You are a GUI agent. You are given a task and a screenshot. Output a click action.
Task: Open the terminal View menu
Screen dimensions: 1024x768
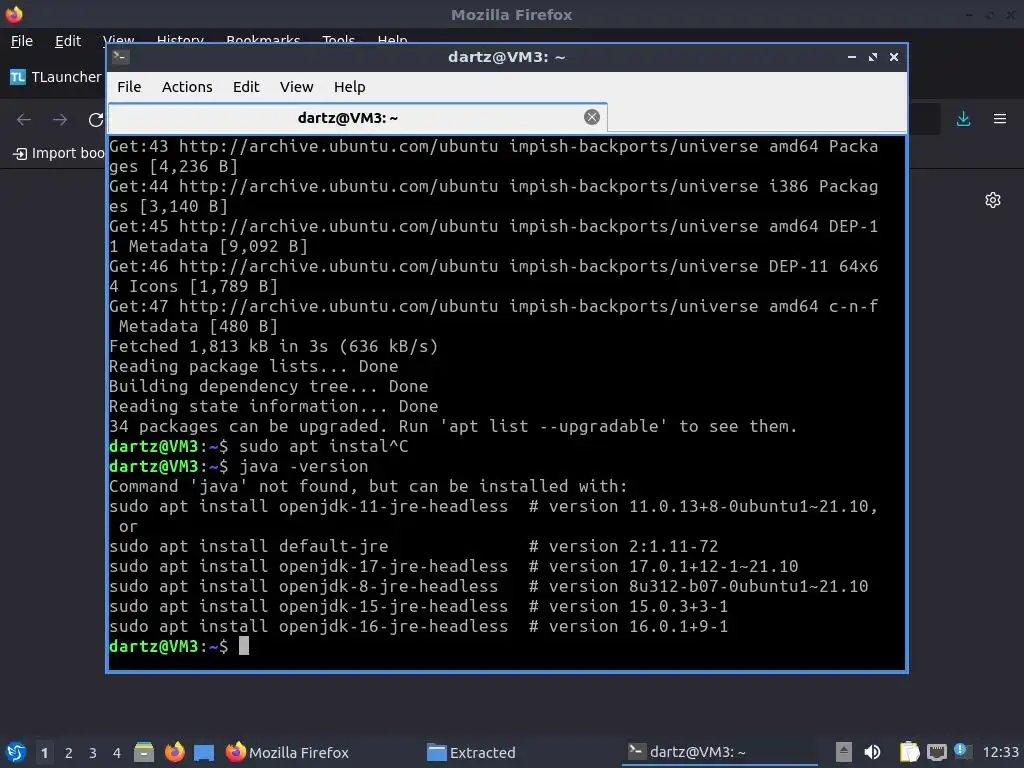point(296,87)
